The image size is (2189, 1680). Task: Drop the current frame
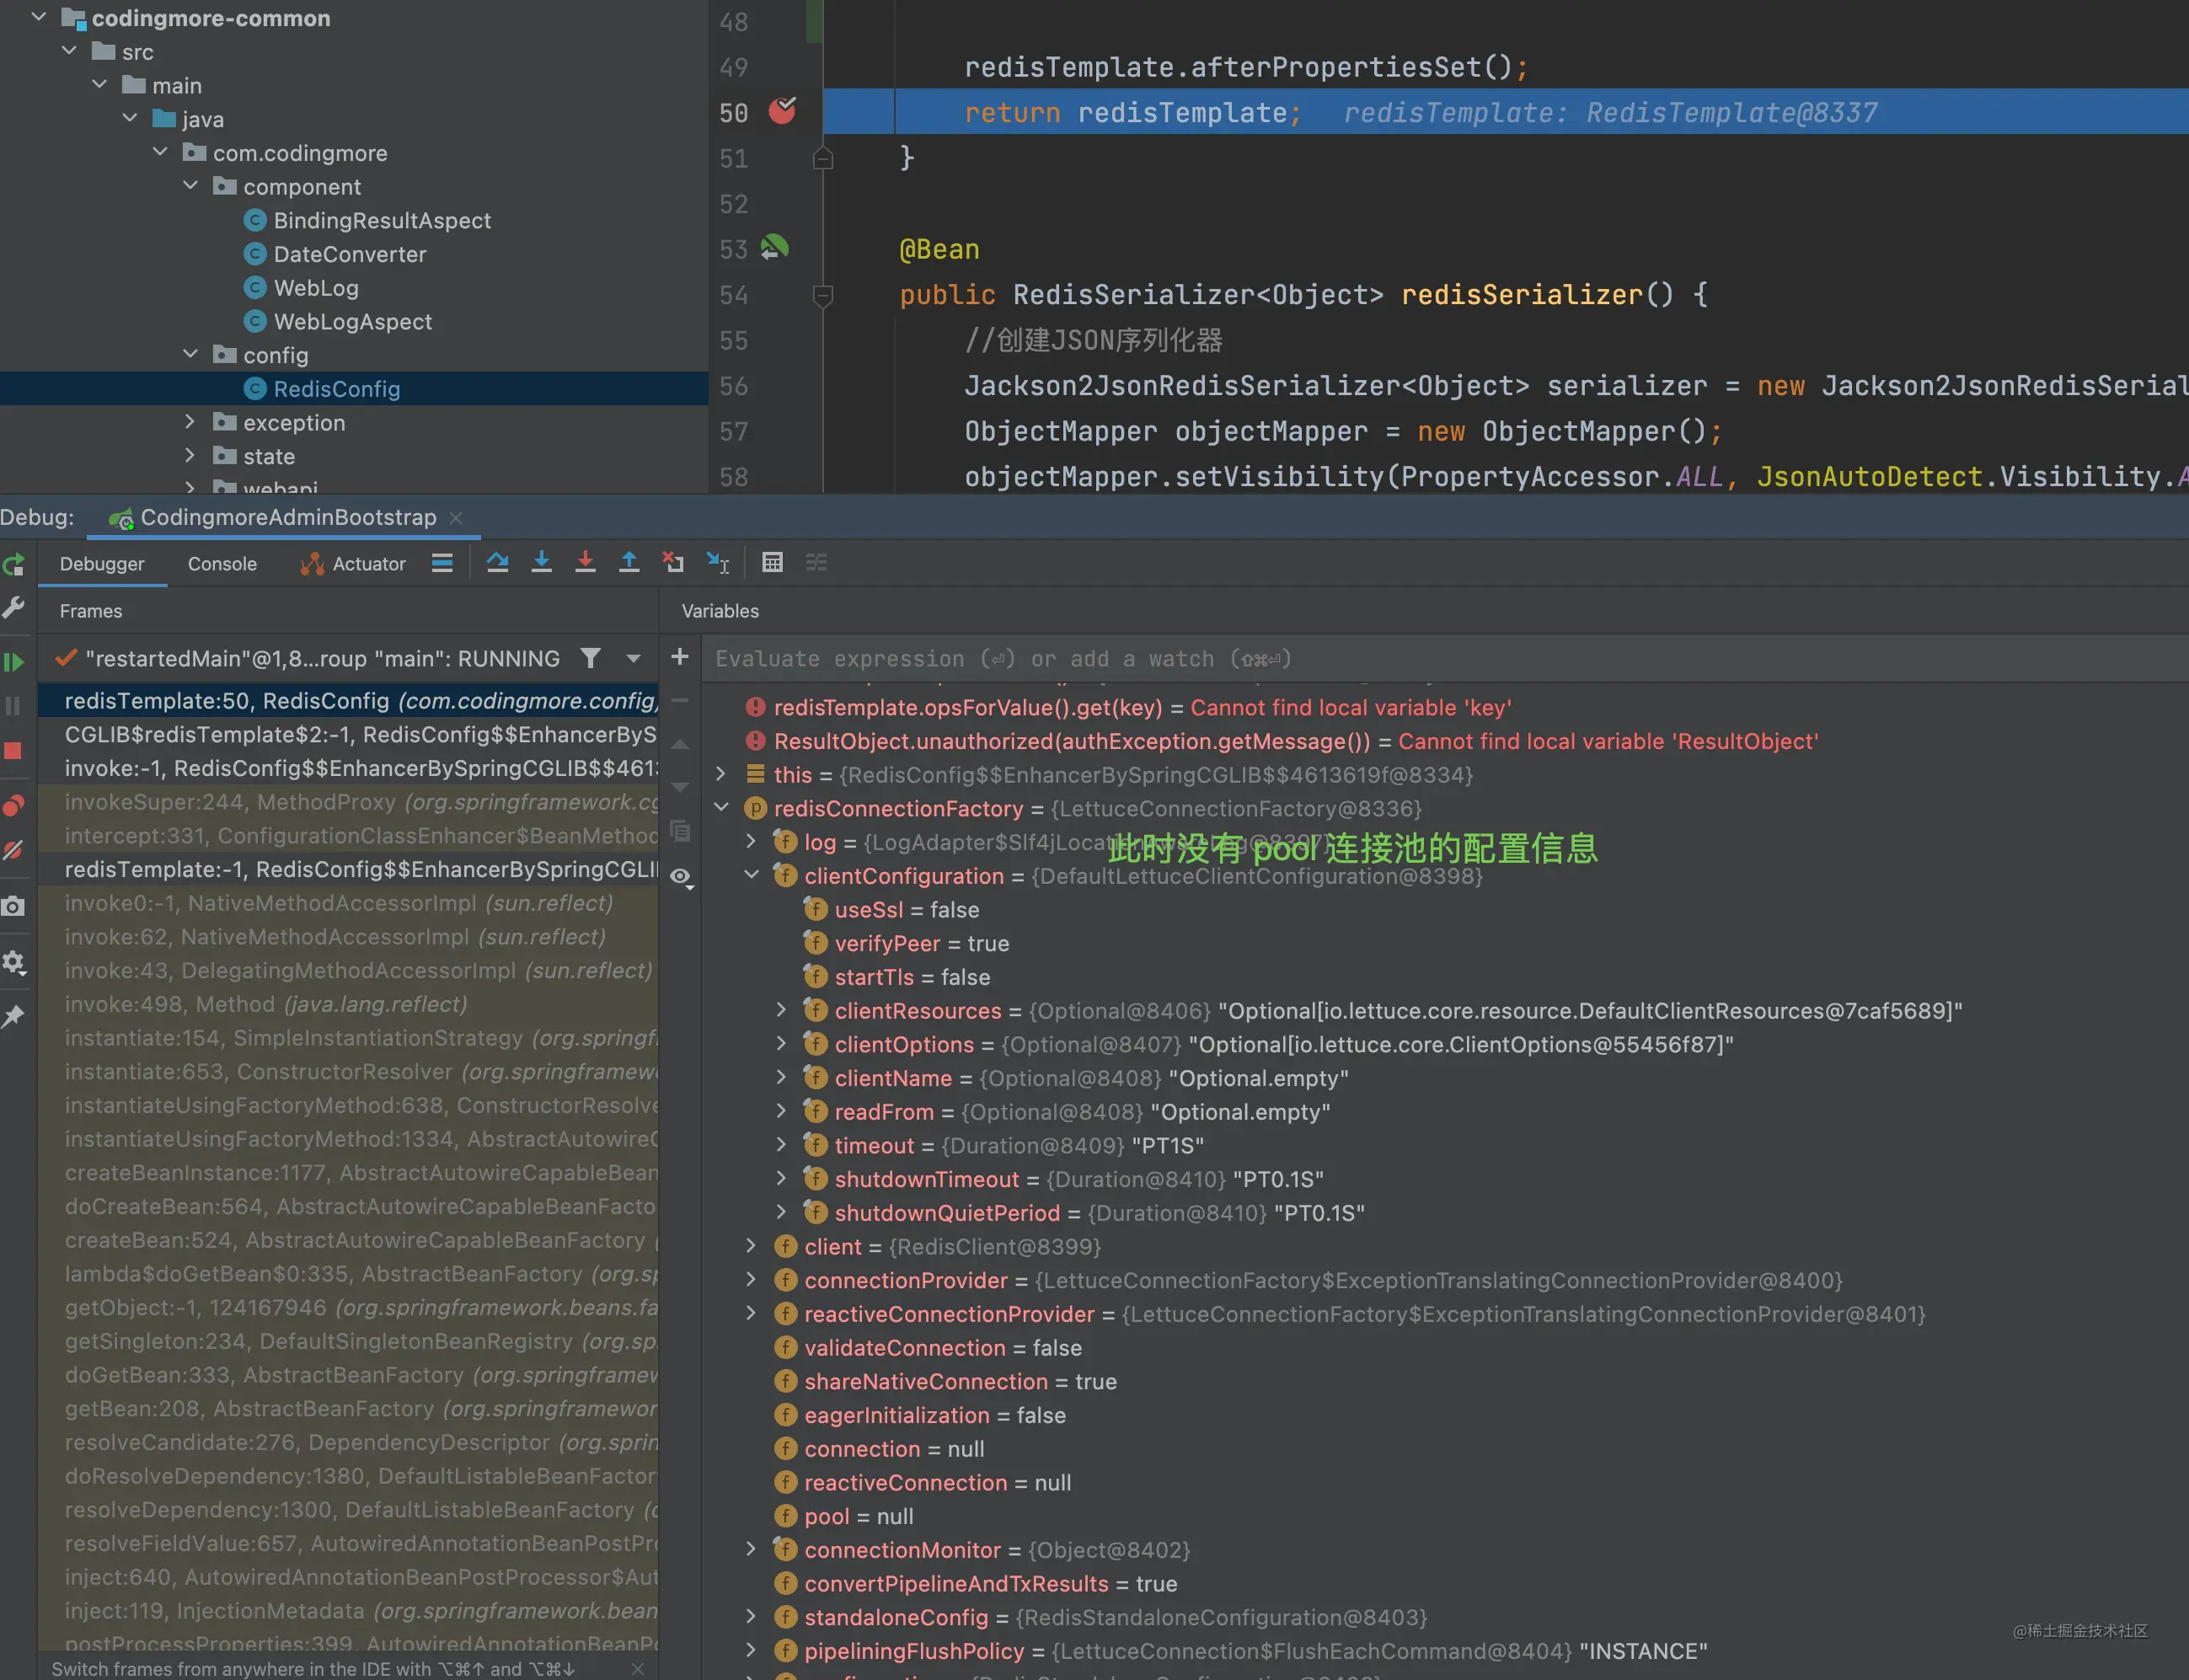coord(673,563)
